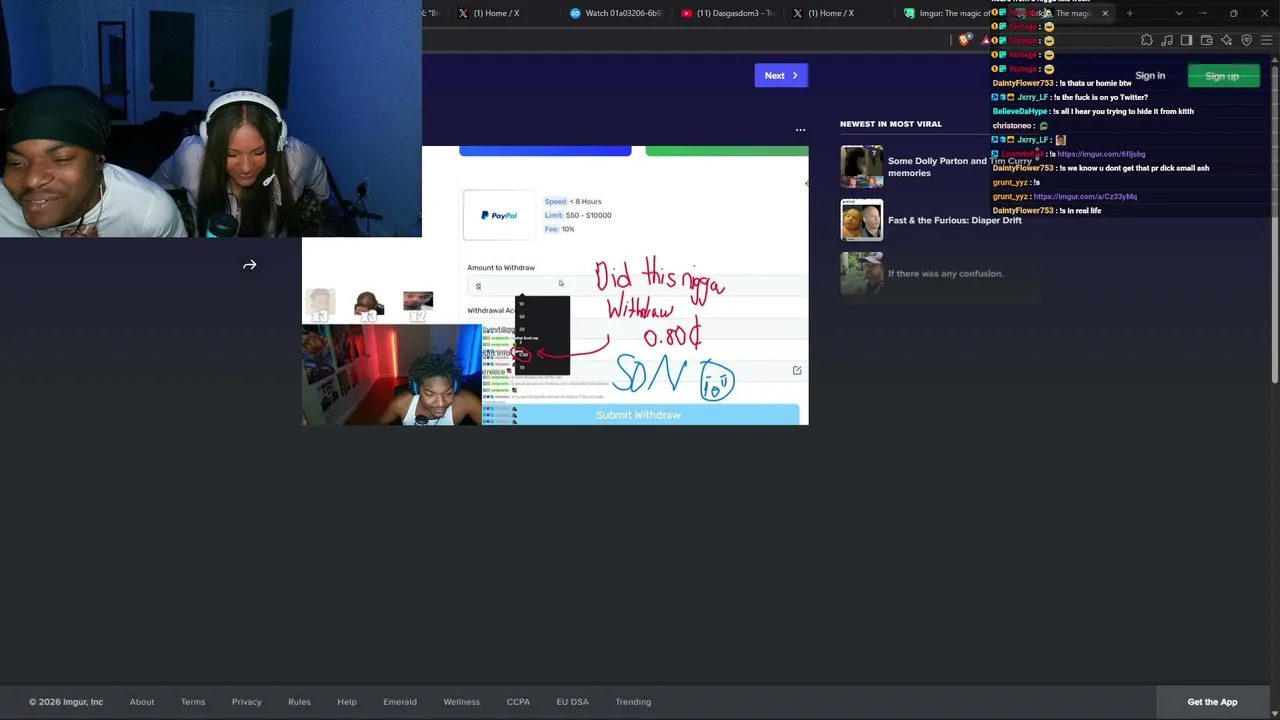Open a new browser tab with plus
Screen dimensions: 1280x720
point(1130,13)
